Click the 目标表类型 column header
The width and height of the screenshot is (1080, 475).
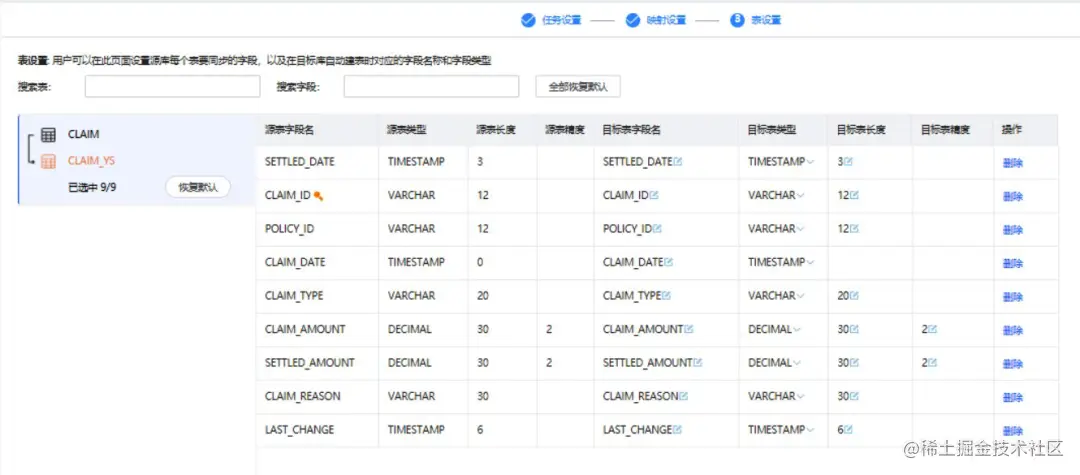772,129
